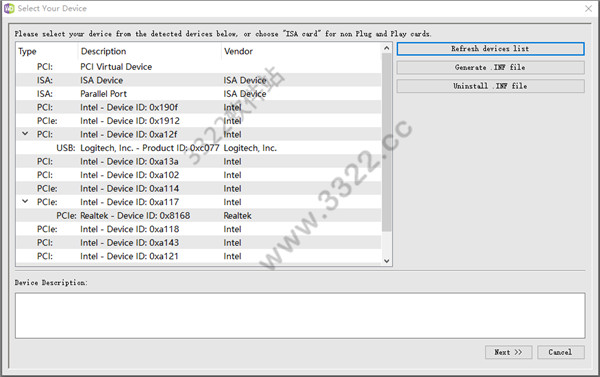Image resolution: width=600 pixels, height=377 pixels.
Task: Select the Logitech Product ID 0xc077 USB row
Action: (199, 148)
